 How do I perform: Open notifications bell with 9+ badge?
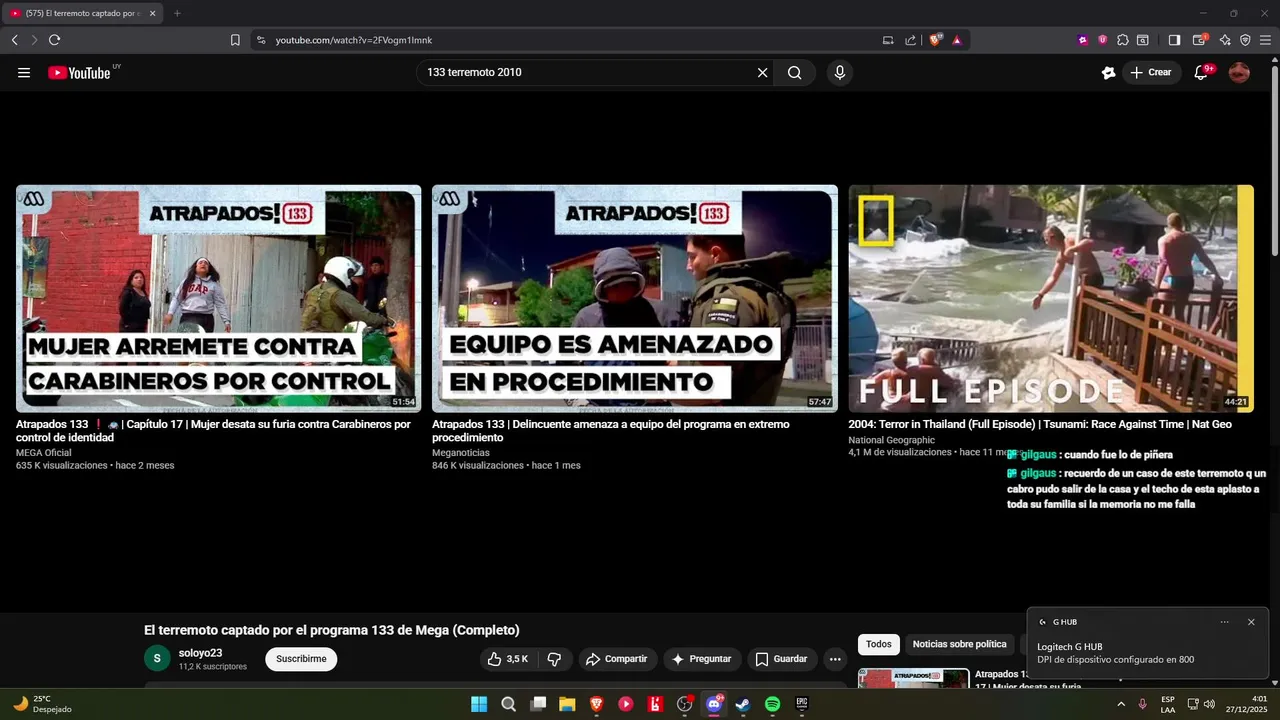(x=1202, y=72)
